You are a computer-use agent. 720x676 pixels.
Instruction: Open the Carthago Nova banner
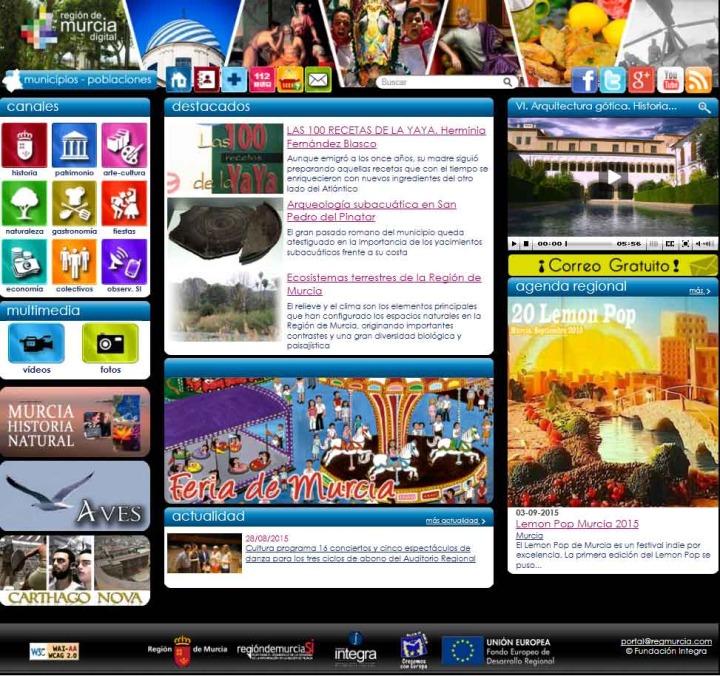coord(75,570)
